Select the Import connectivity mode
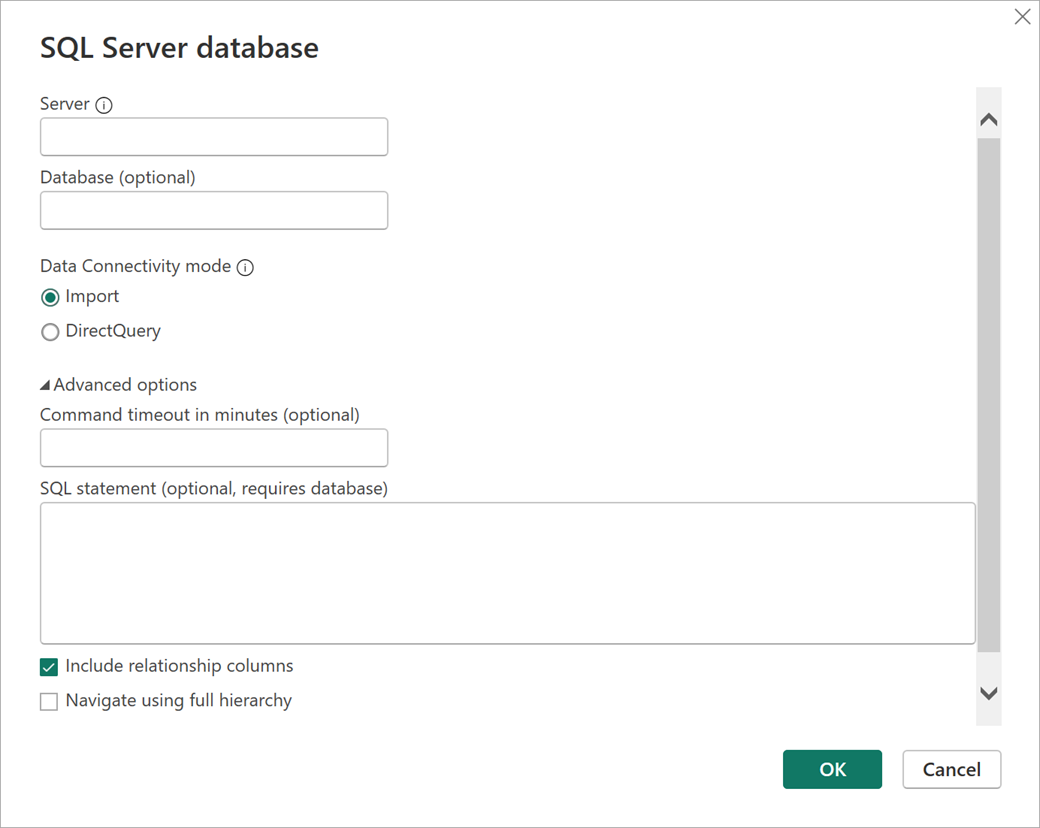 [50, 297]
